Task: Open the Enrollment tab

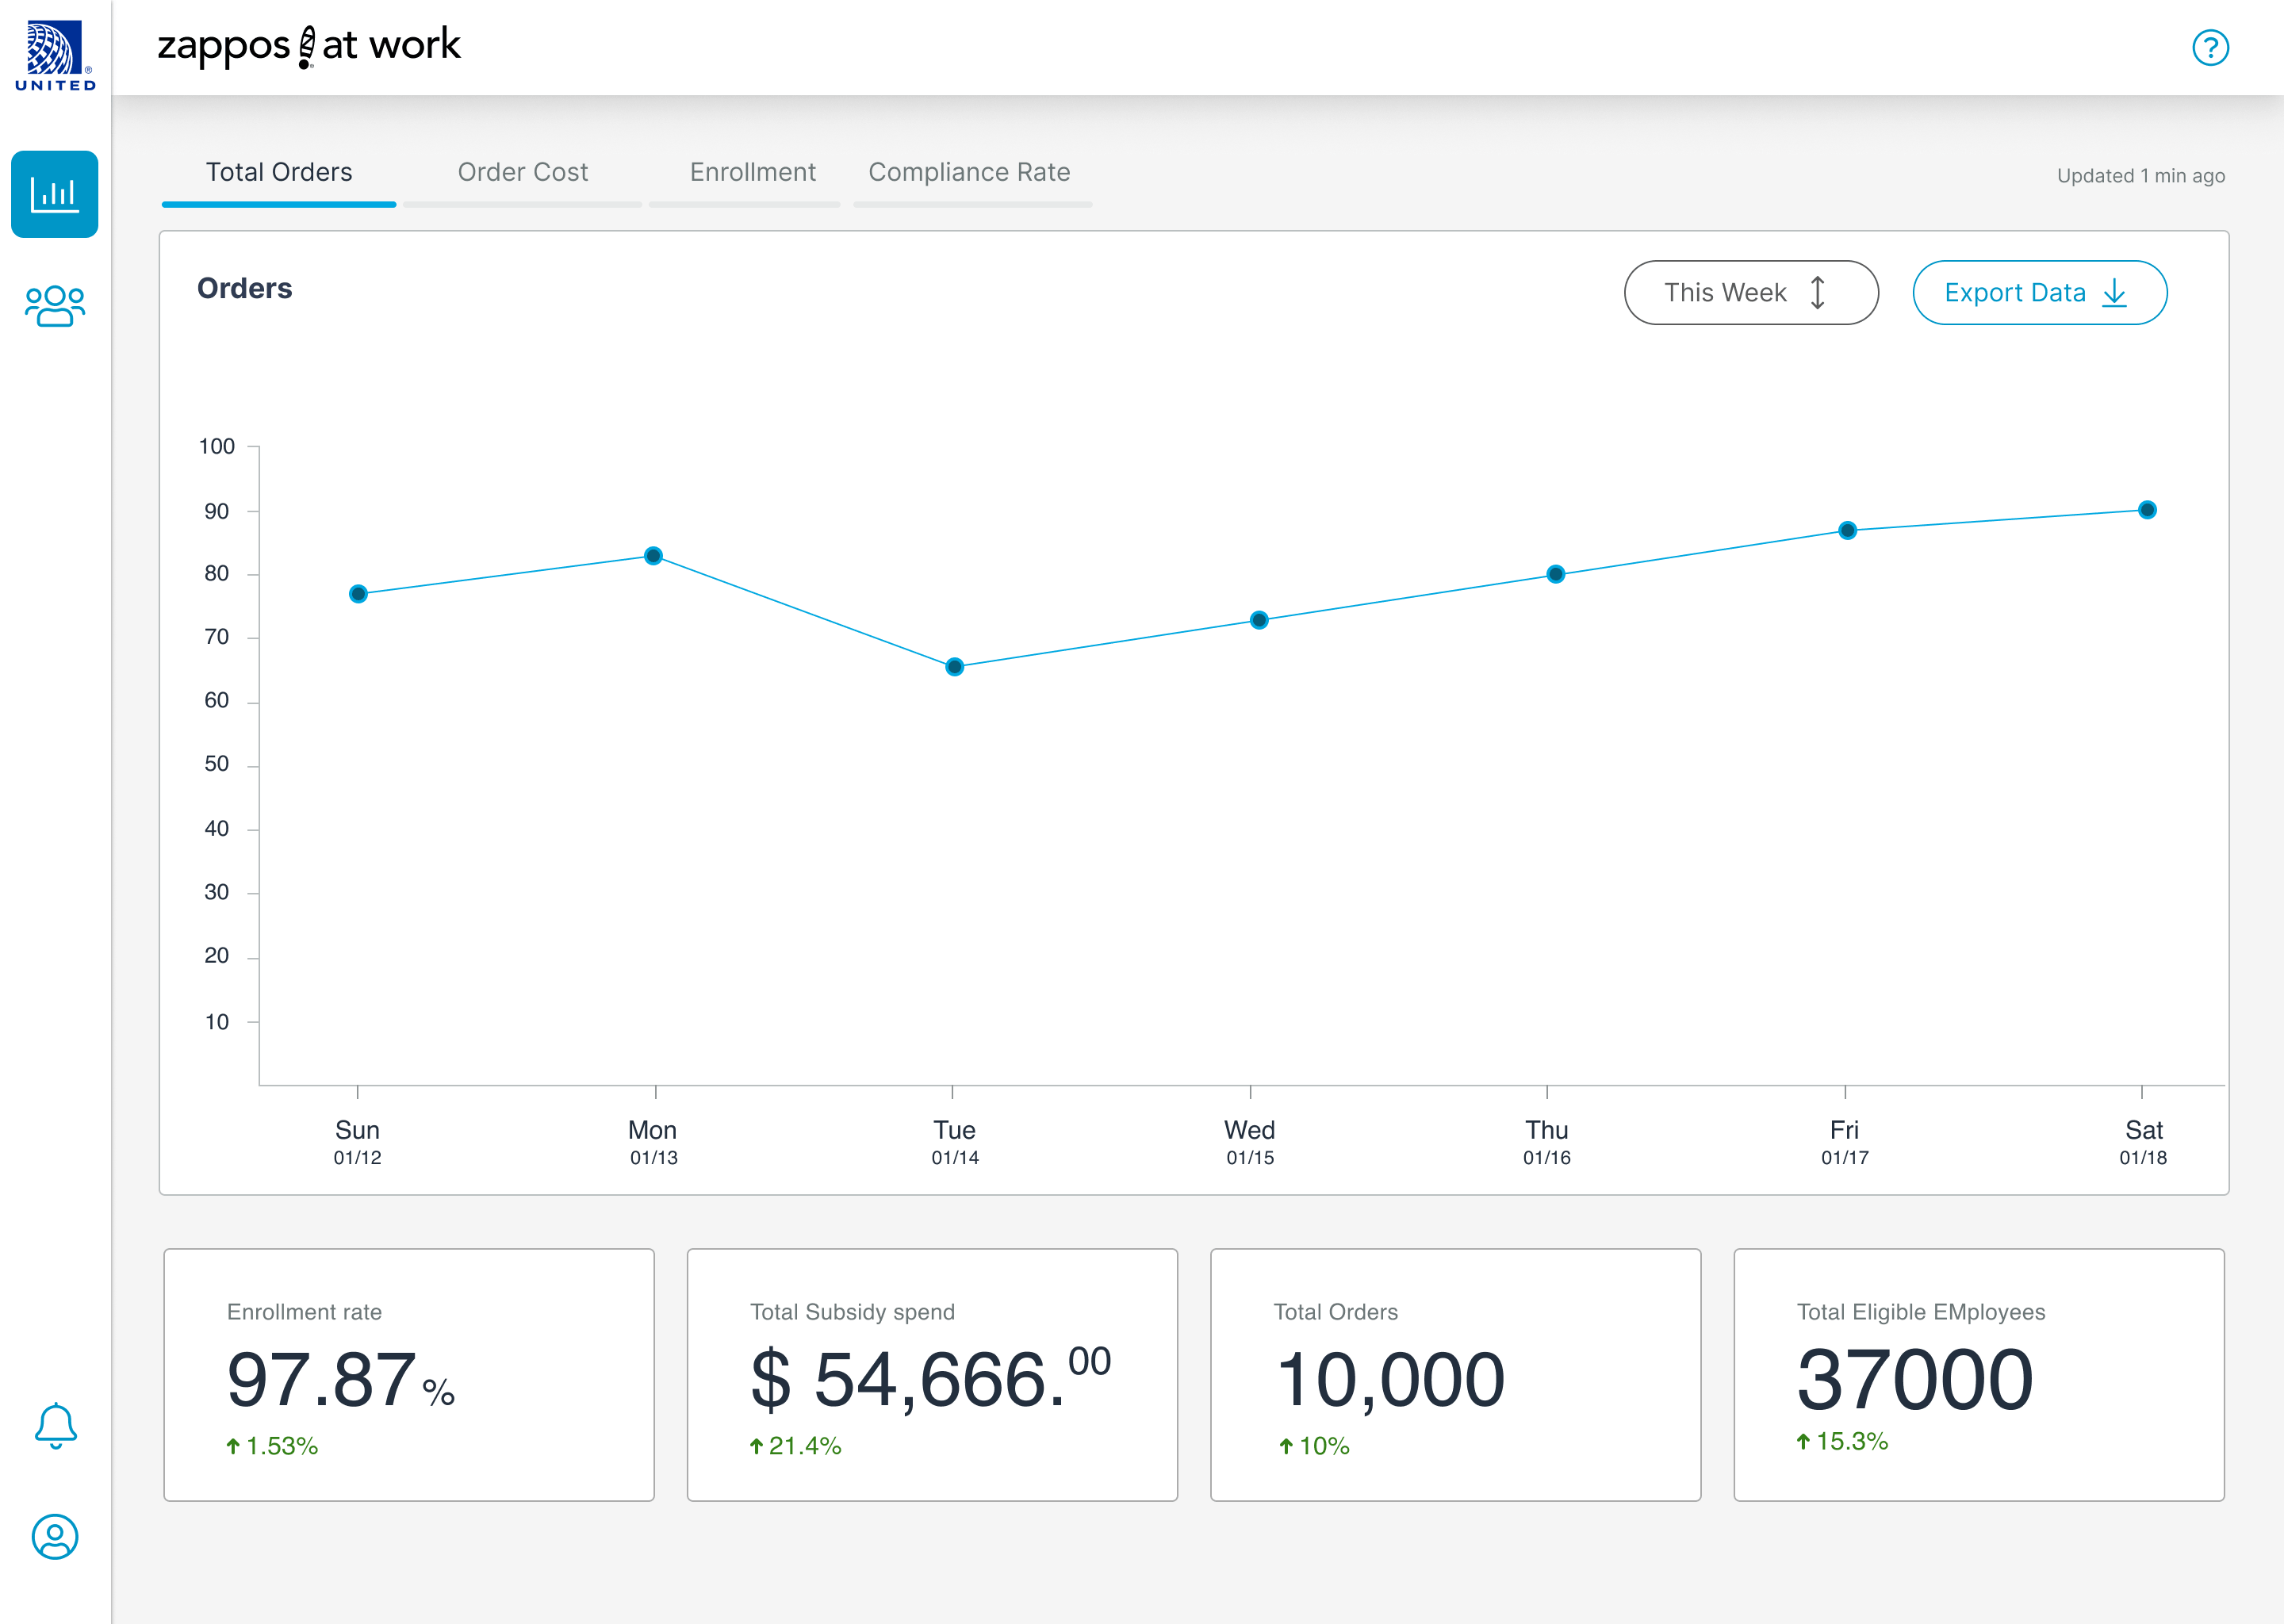Action: click(x=752, y=173)
